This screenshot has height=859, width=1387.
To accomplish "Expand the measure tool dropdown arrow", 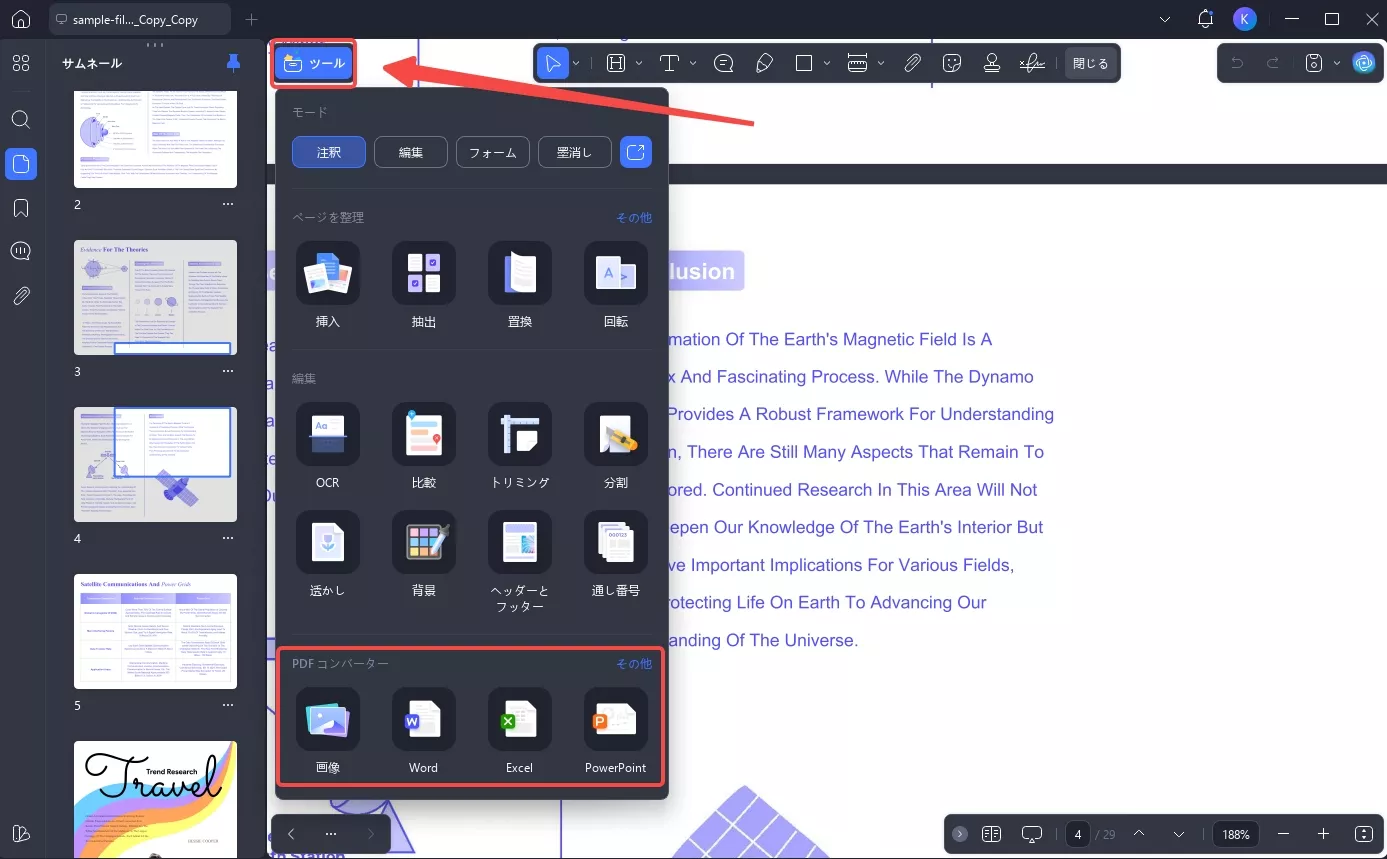I will (881, 63).
